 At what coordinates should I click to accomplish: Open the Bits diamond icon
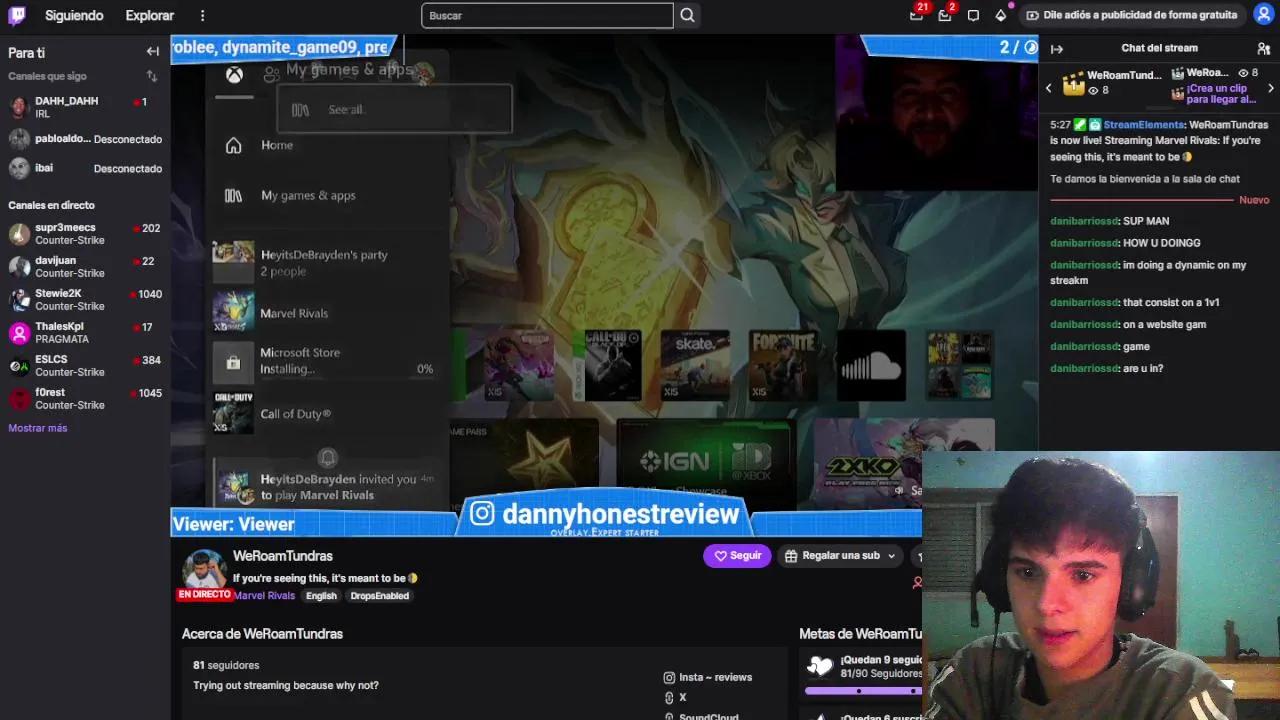[1001, 16]
